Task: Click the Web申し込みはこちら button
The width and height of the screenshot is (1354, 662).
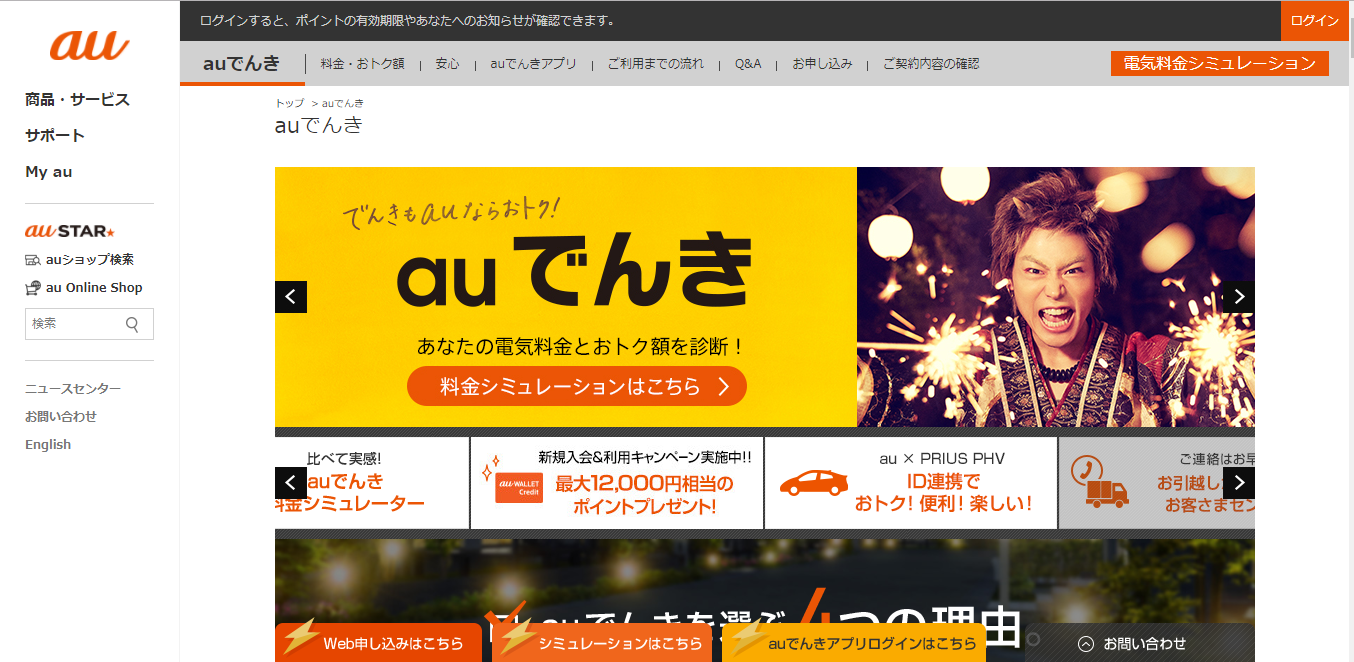Action: [379, 643]
